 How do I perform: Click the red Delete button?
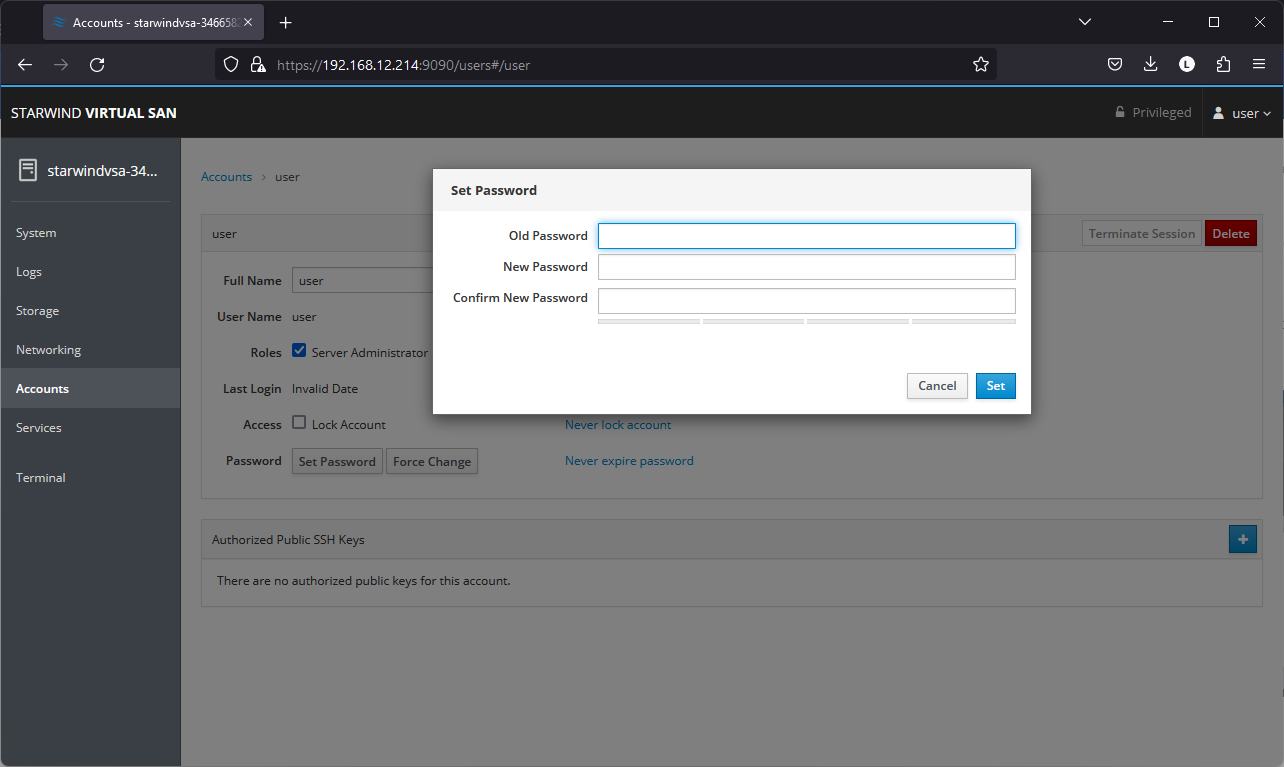[x=1231, y=233]
